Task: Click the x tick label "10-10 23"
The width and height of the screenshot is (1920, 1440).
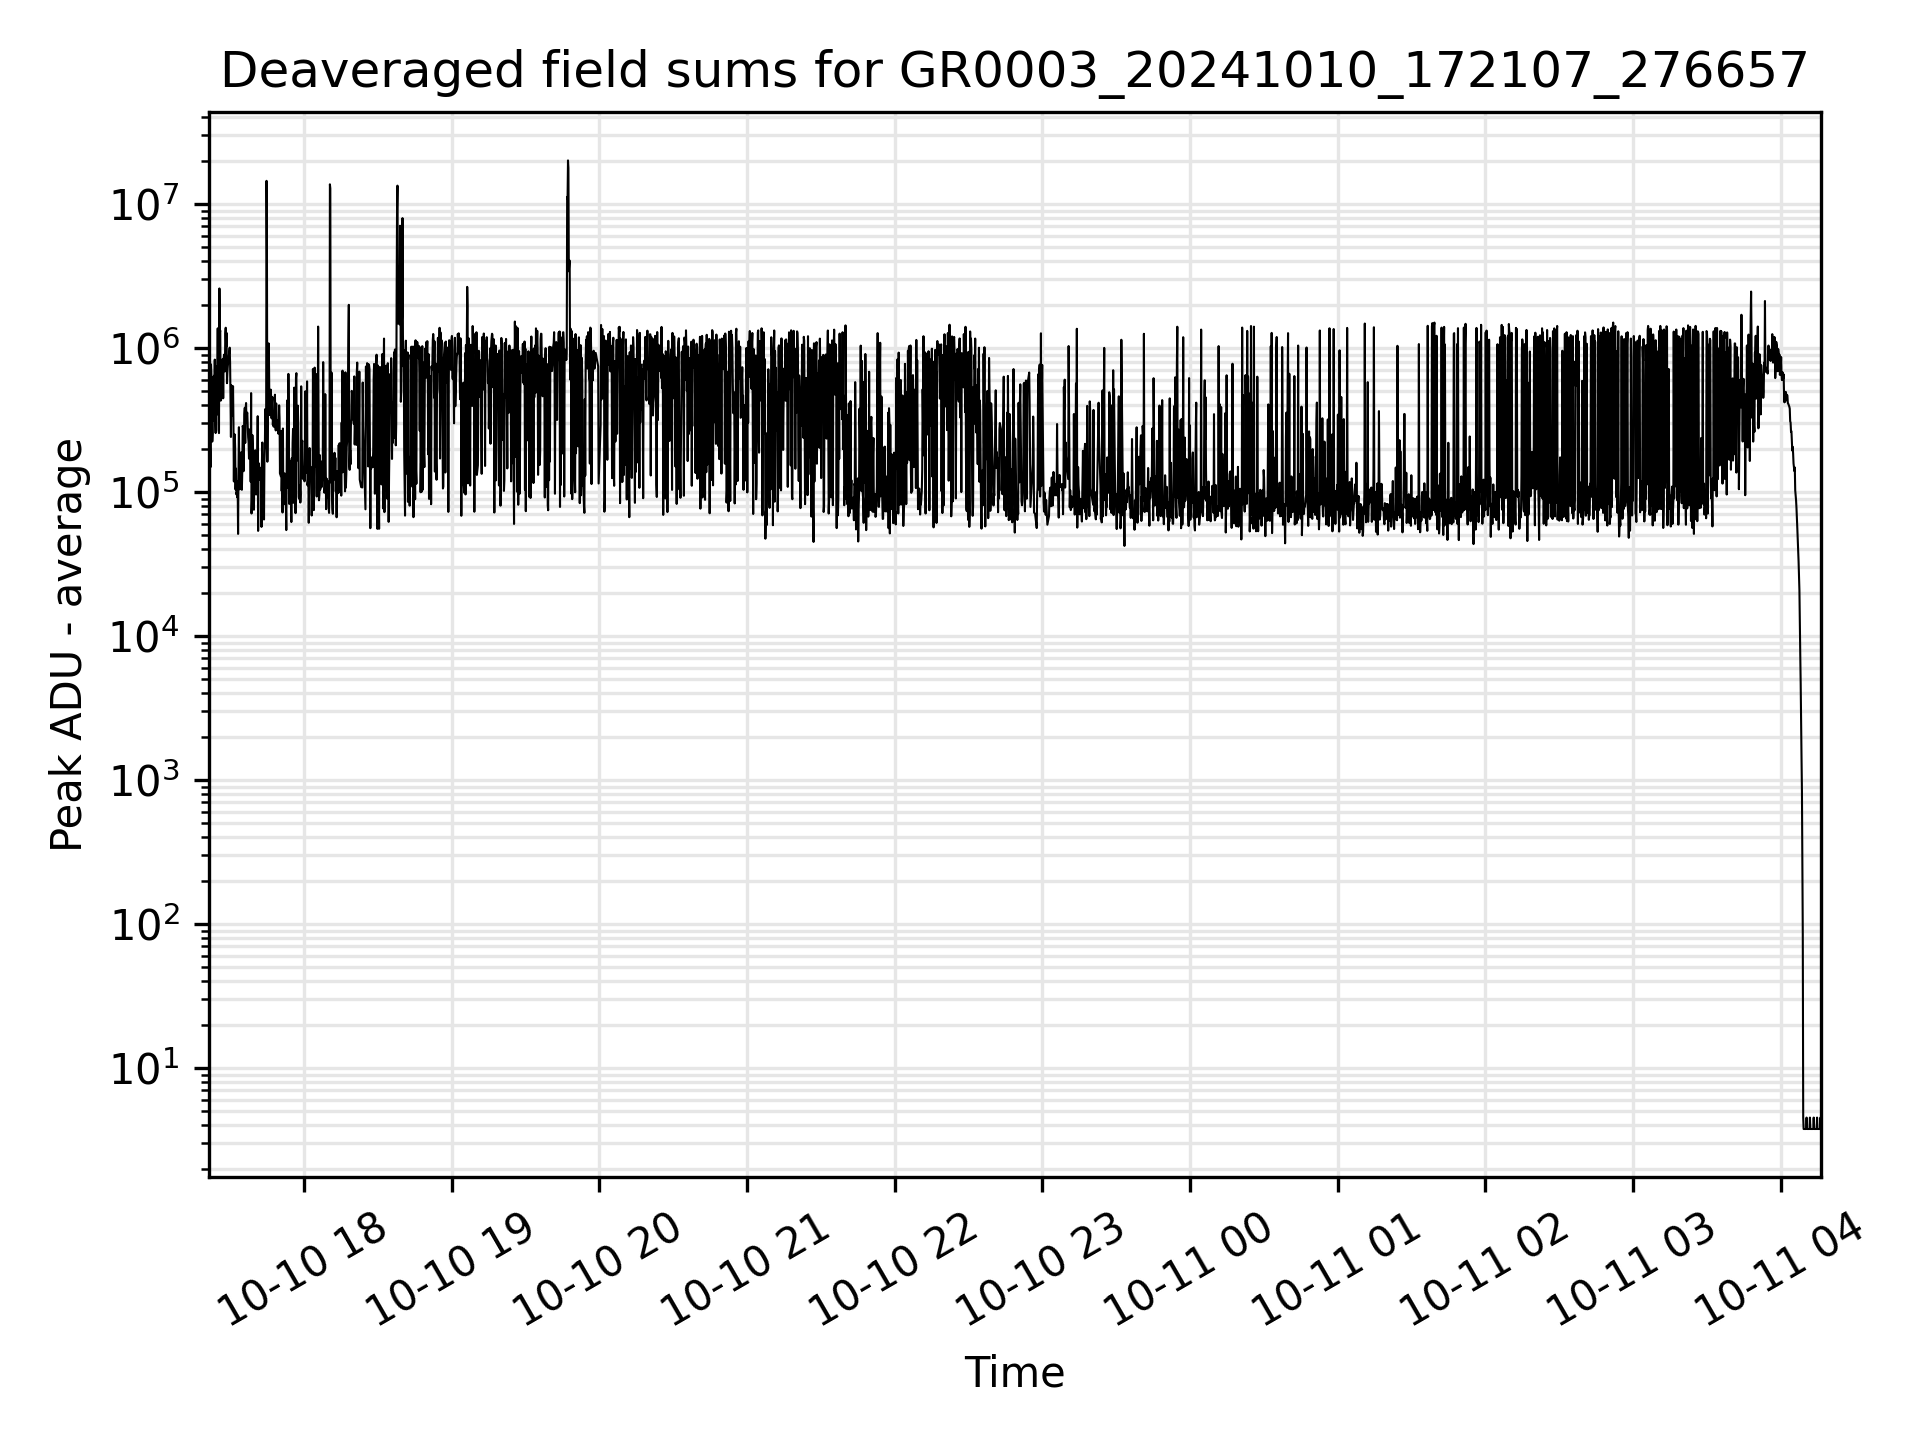Action: tap(1042, 1271)
